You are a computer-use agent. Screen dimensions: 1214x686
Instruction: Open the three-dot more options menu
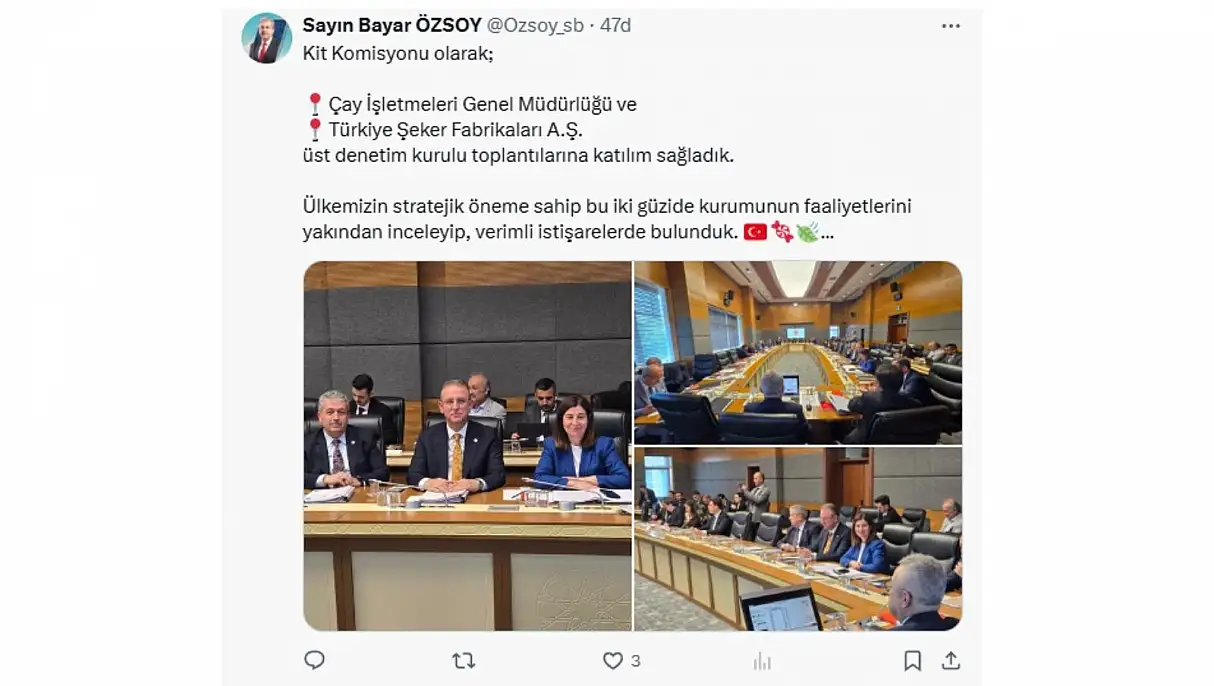tap(951, 26)
